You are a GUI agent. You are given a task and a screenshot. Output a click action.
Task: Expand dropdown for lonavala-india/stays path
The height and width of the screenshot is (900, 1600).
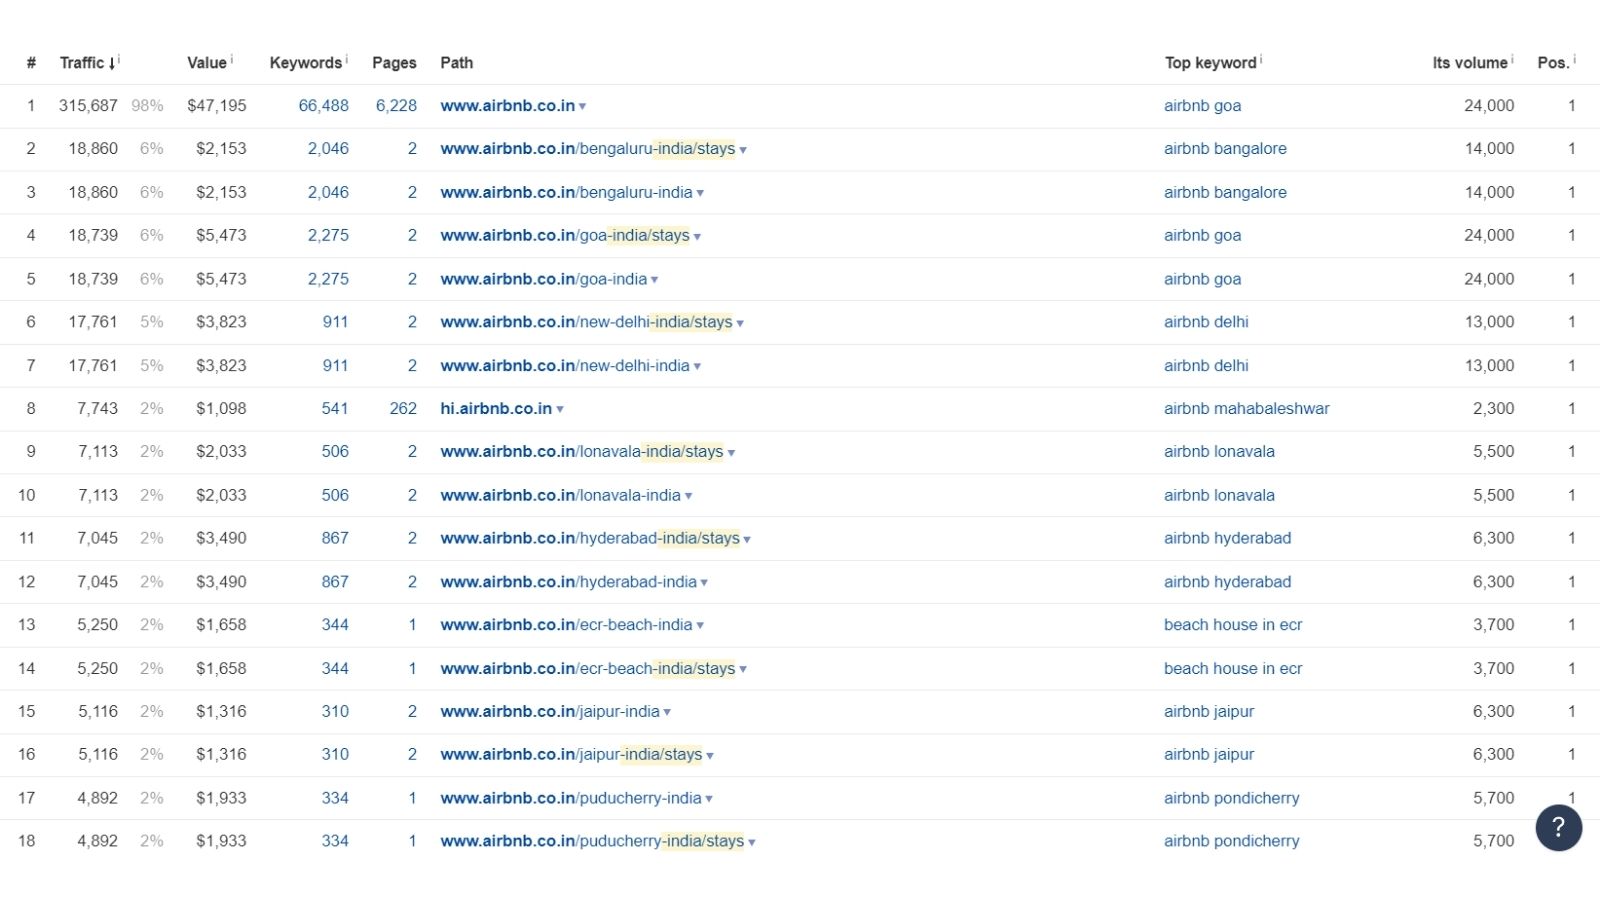731,453
